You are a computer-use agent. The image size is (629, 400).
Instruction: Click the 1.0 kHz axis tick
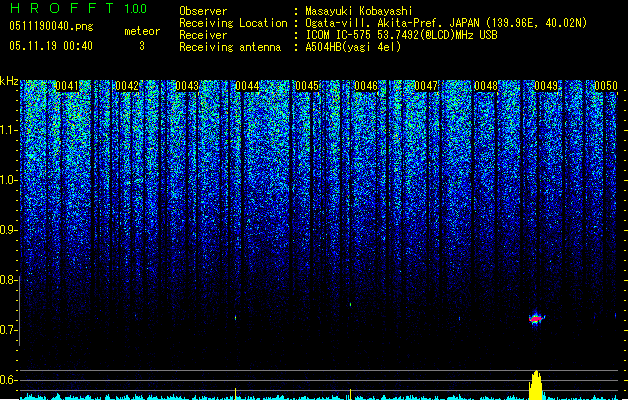9,180
